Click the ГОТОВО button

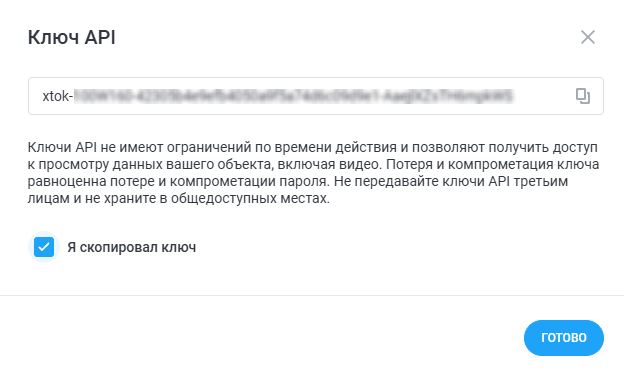[564, 338]
